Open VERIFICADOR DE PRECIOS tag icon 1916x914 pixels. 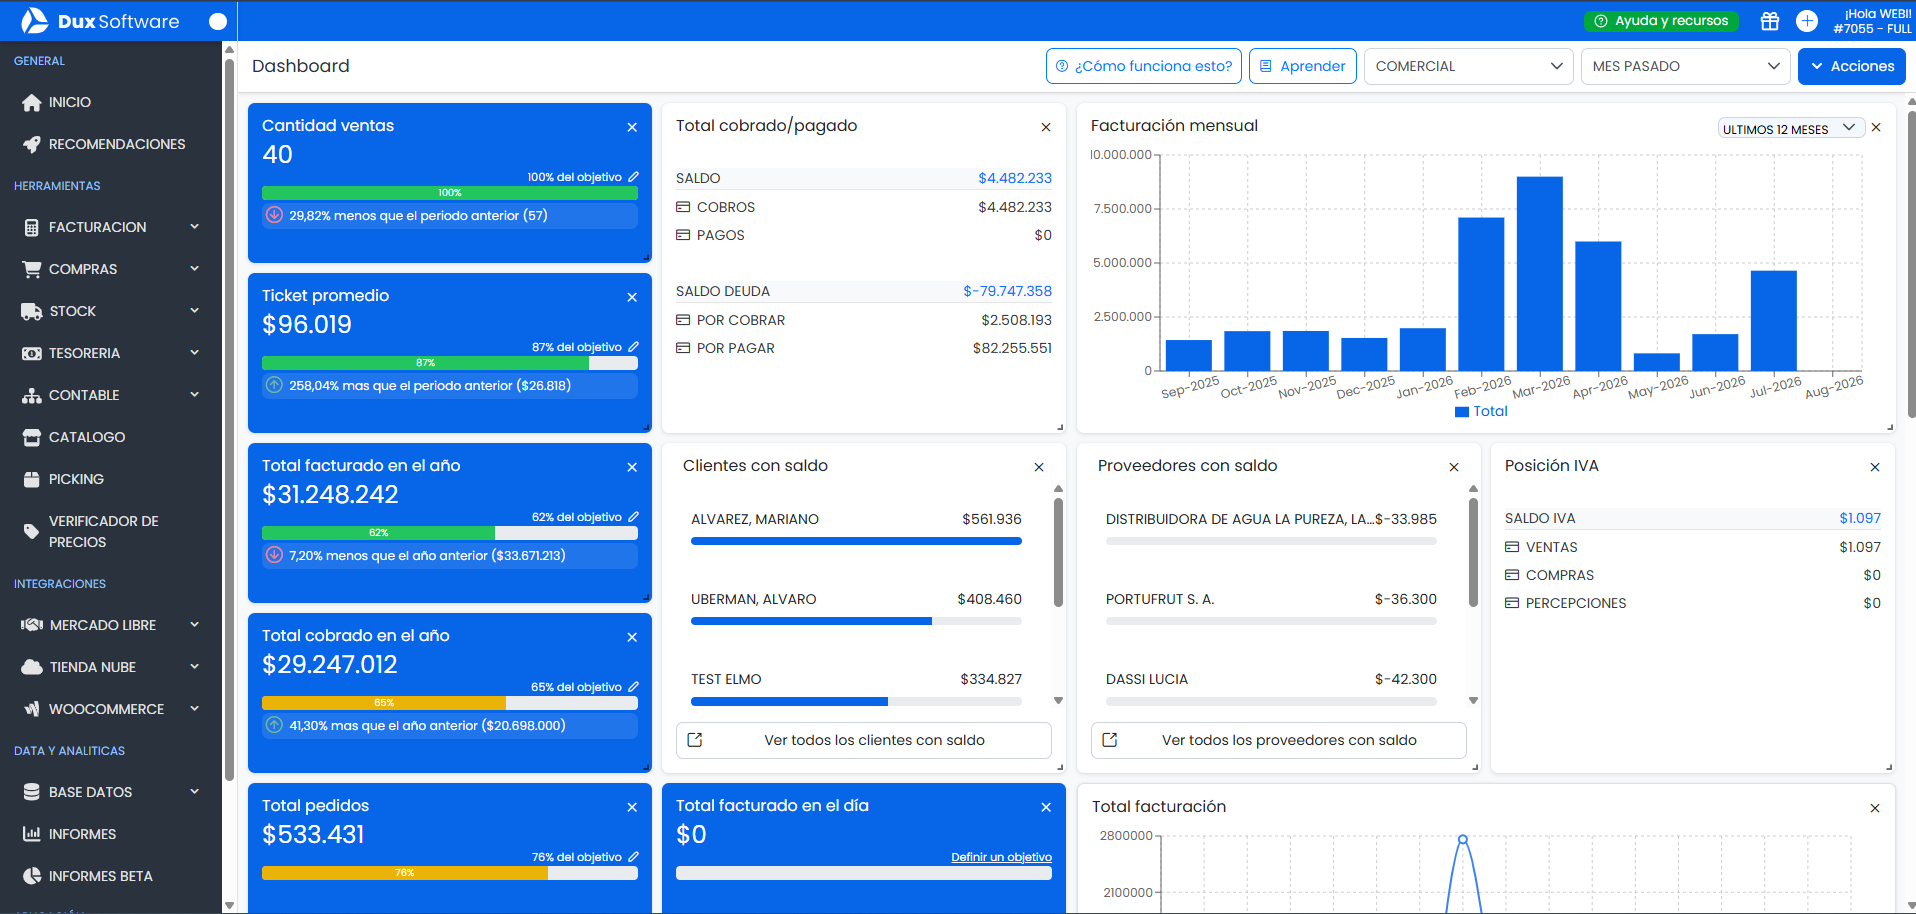(32, 531)
